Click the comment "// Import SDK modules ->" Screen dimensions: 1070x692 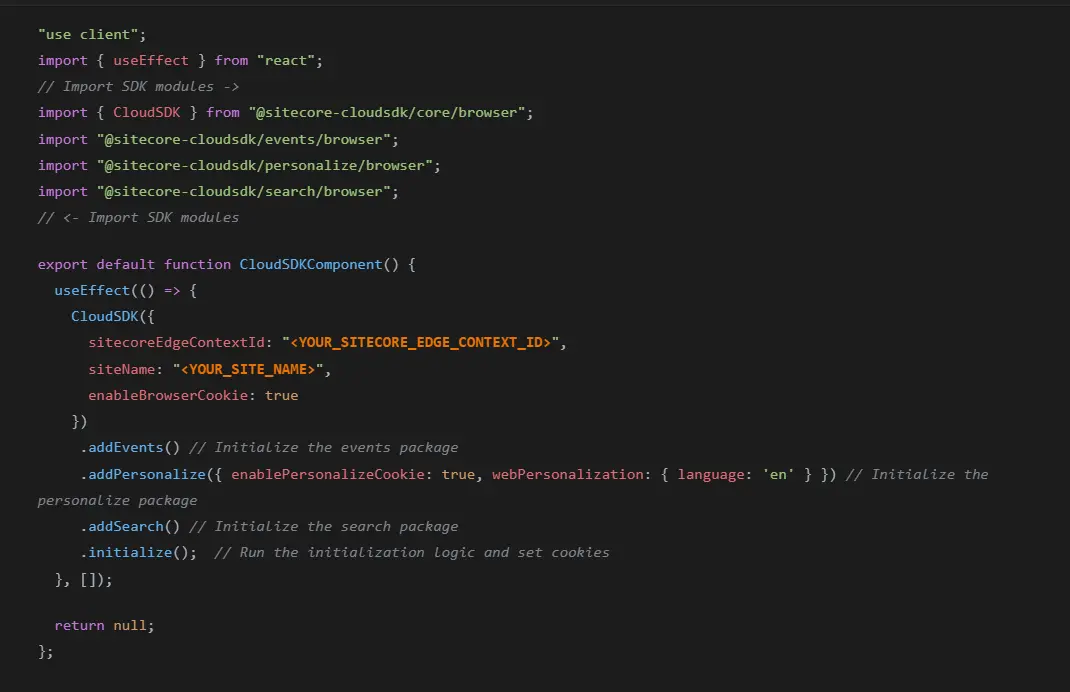(x=139, y=87)
